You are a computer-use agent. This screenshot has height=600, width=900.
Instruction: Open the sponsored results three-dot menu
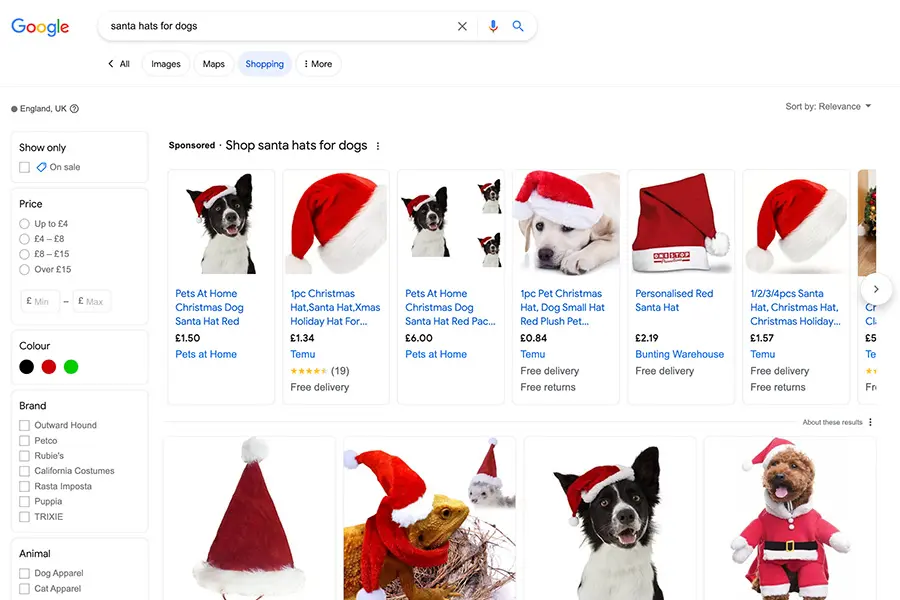(x=378, y=145)
